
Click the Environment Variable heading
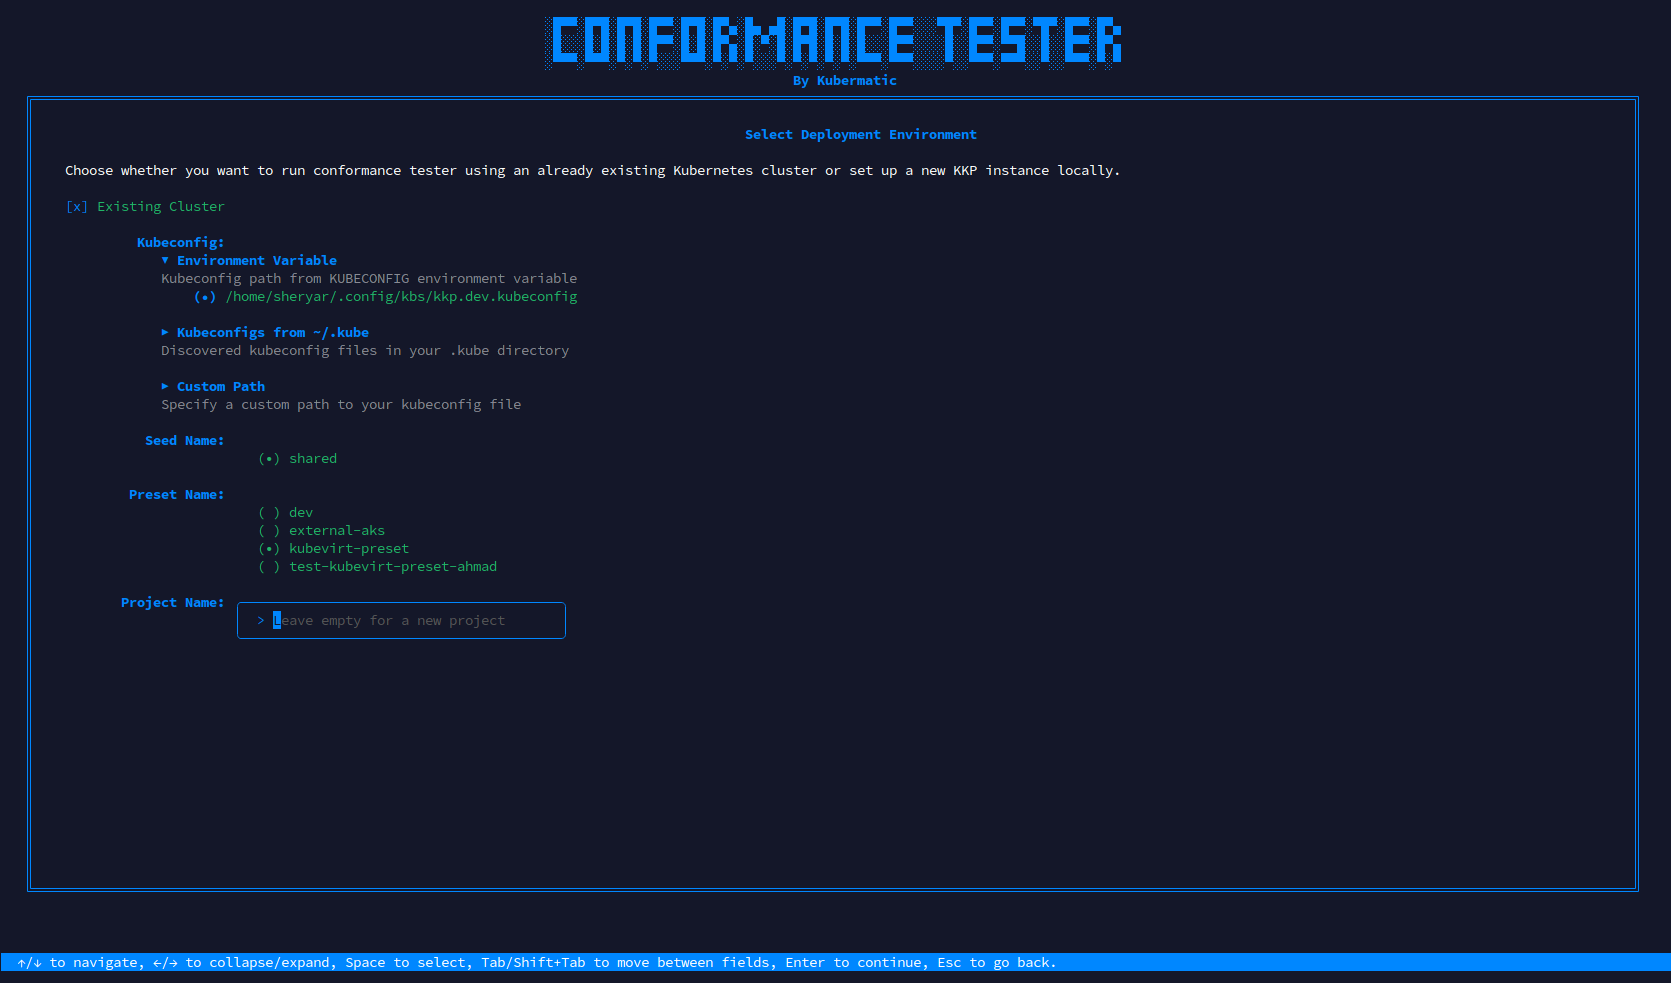[257, 261]
